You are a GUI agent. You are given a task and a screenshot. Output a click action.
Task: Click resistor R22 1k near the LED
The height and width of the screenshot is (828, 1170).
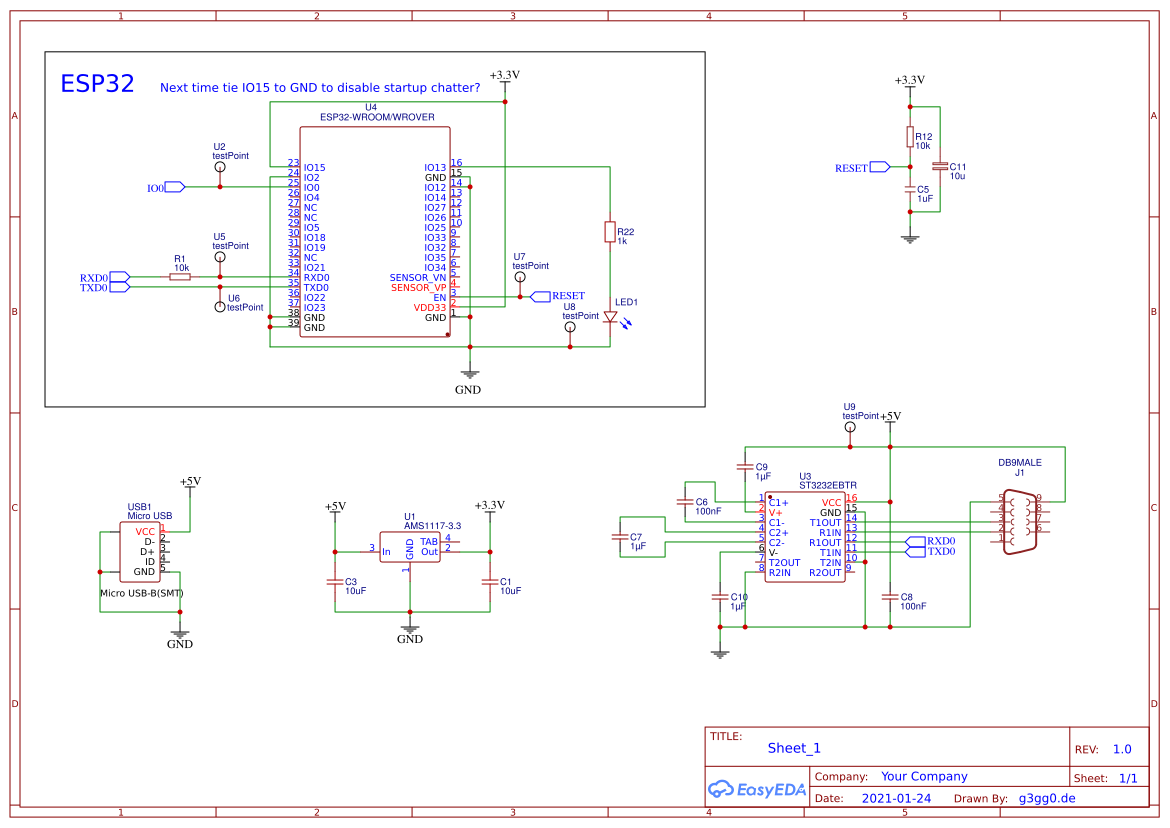click(611, 232)
